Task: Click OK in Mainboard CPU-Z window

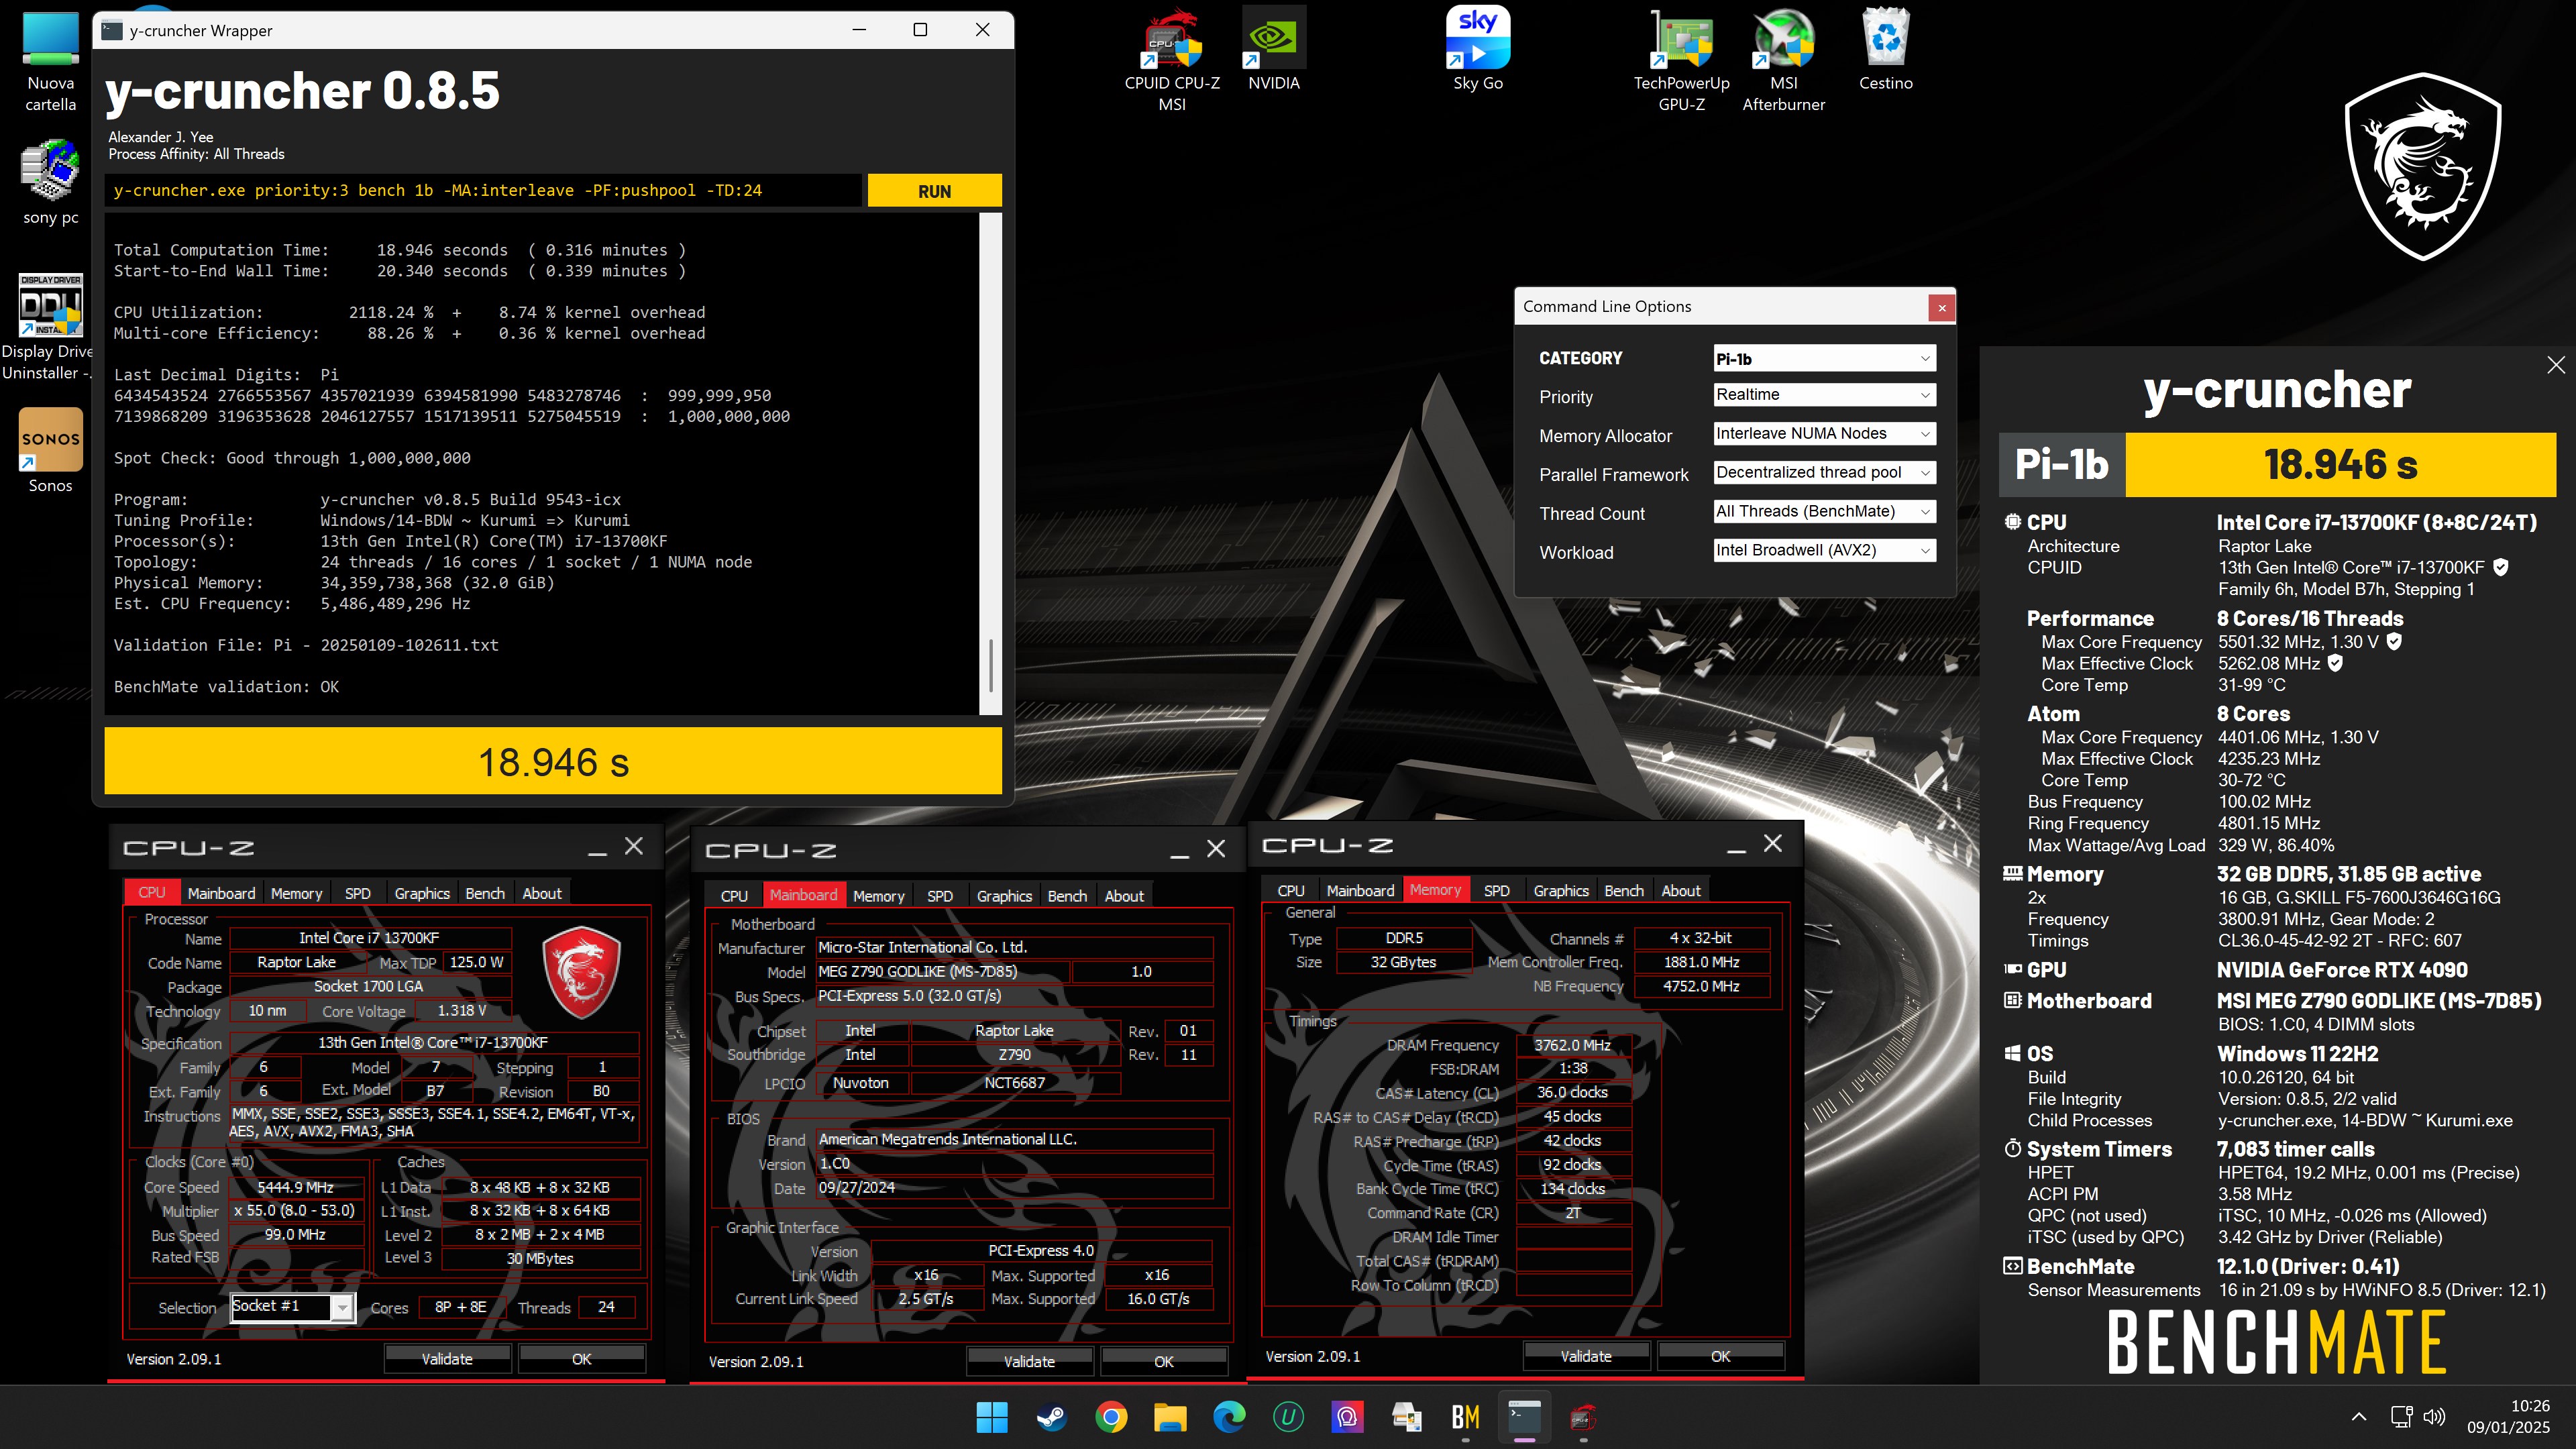Action: pos(1164,1362)
